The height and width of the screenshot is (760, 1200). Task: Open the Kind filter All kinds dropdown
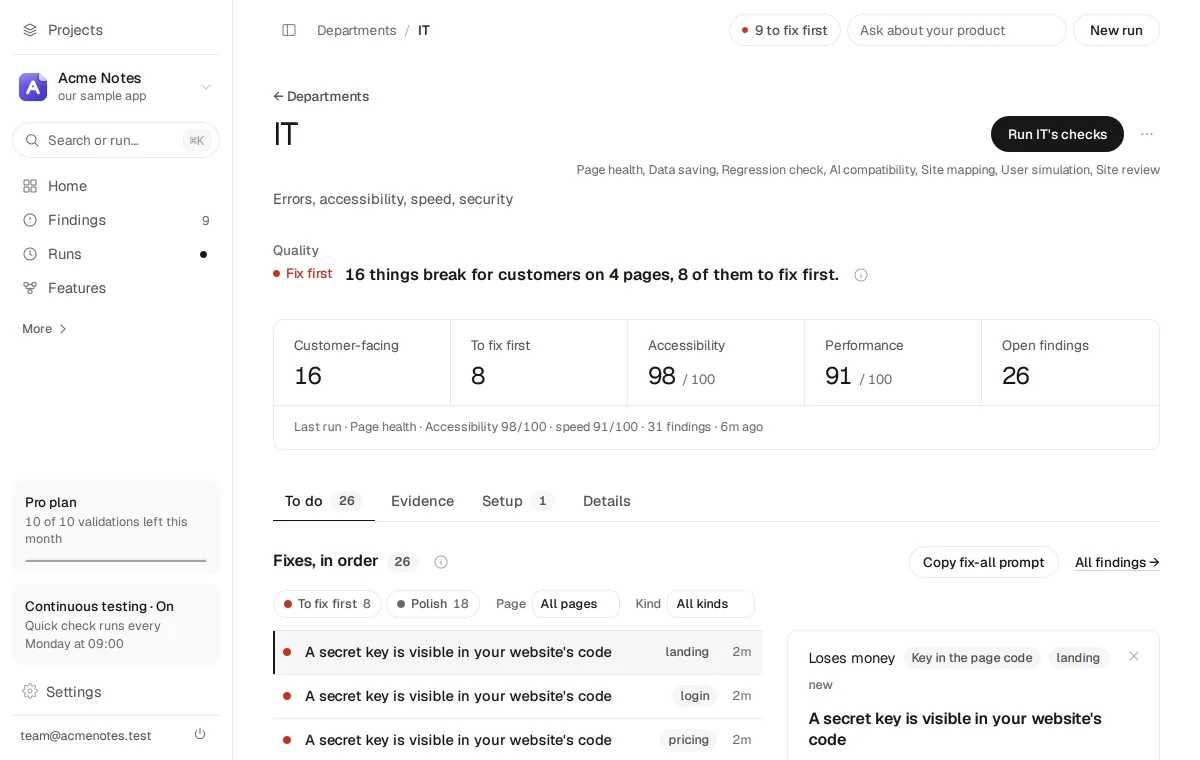tap(711, 604)
